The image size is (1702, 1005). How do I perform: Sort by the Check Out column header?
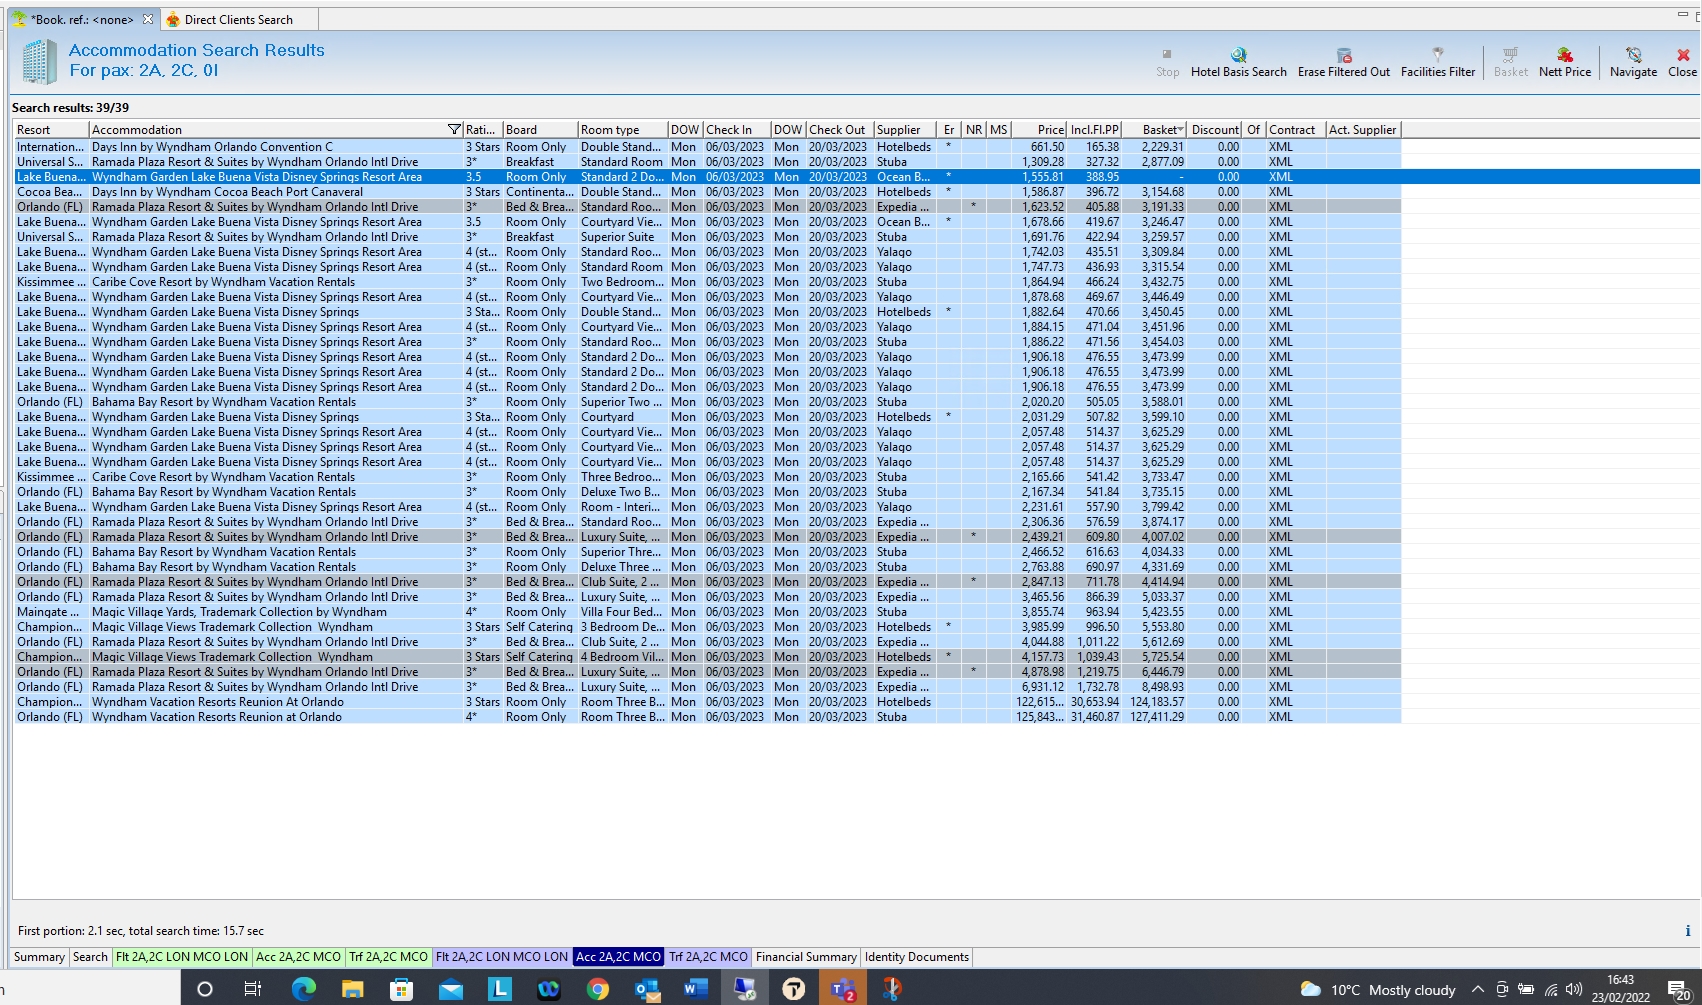point(839,130)
